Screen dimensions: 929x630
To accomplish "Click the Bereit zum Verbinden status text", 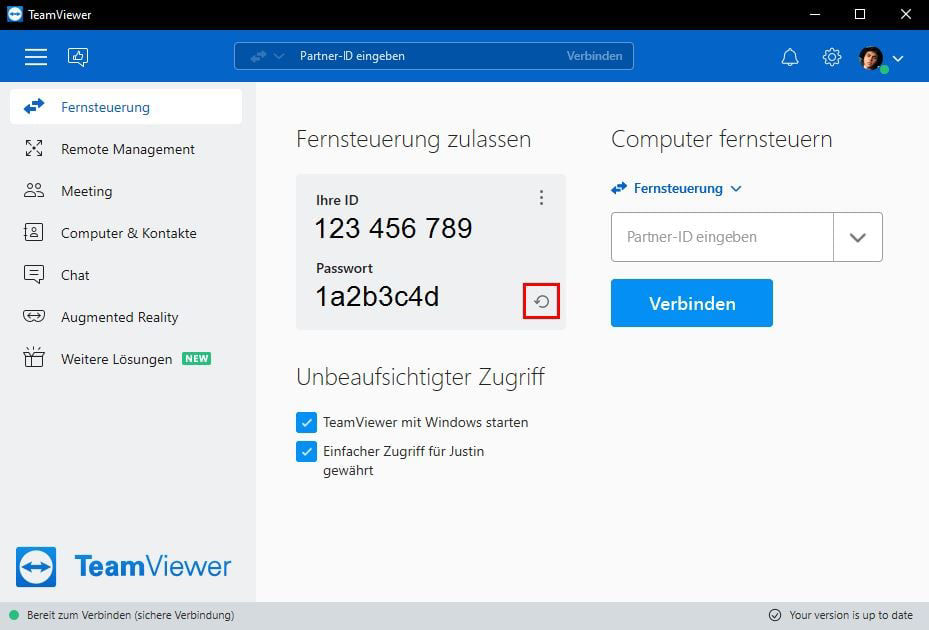I will (x=130, y=615).
